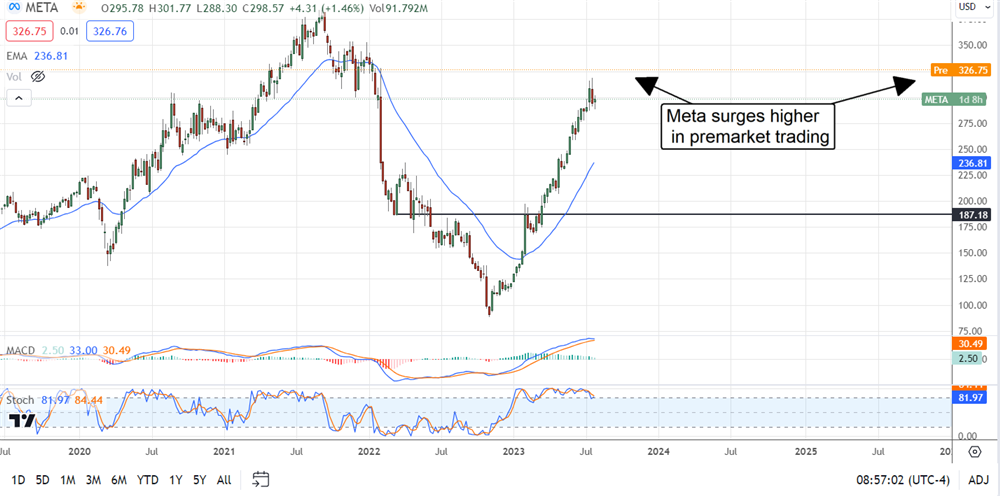Click the blue 236.81 EMA axis label
This screenshot has height=496, width=1000.
pyautogui.click(x=971, y=163)
